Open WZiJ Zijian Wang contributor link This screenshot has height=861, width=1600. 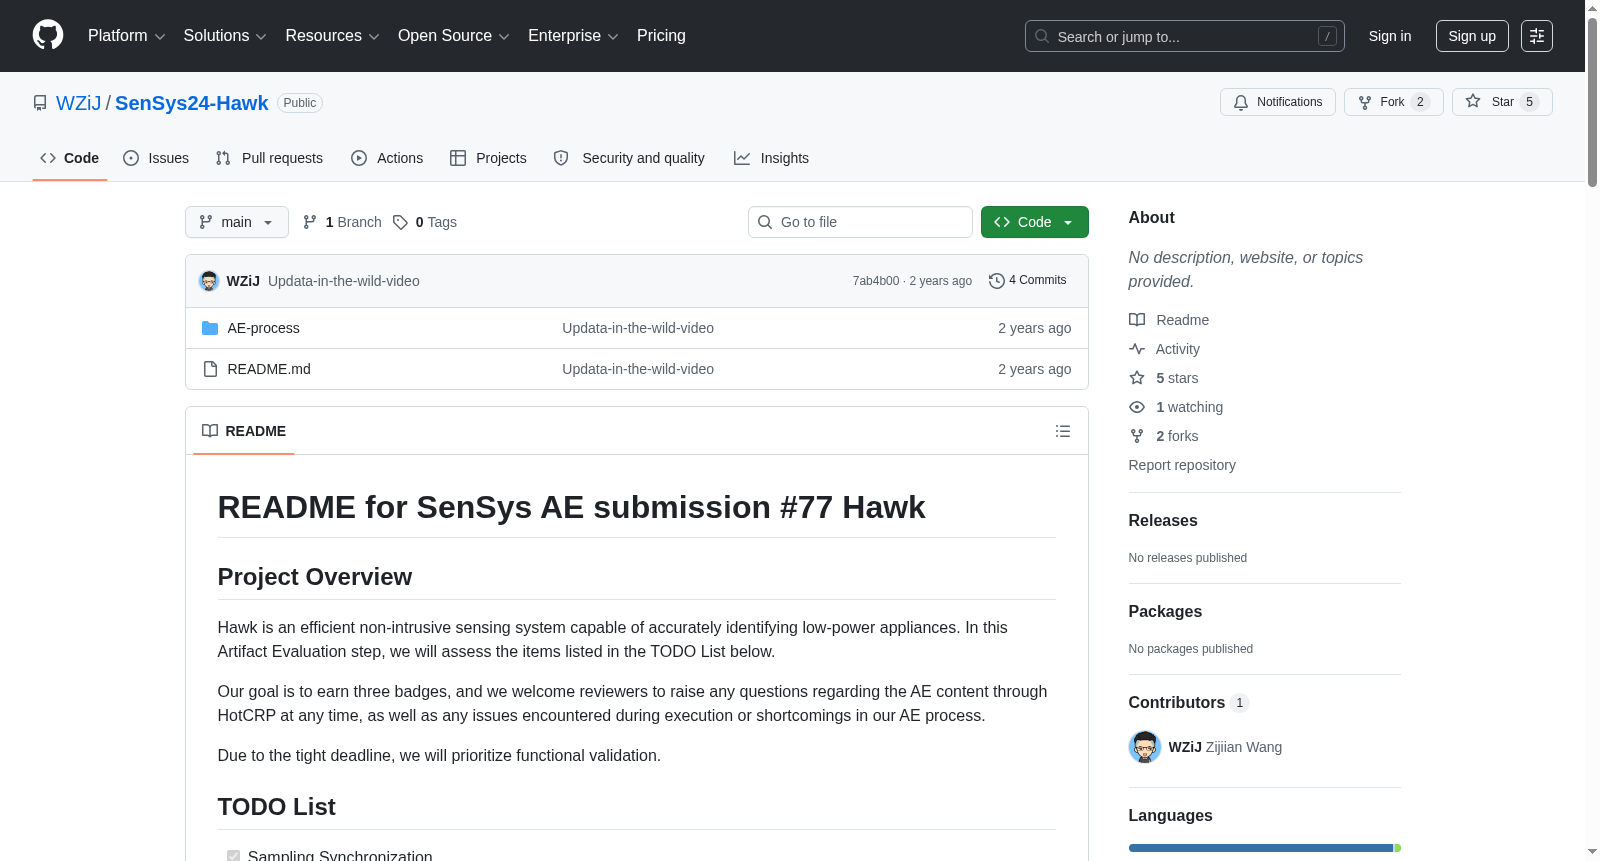[1225, 747]
